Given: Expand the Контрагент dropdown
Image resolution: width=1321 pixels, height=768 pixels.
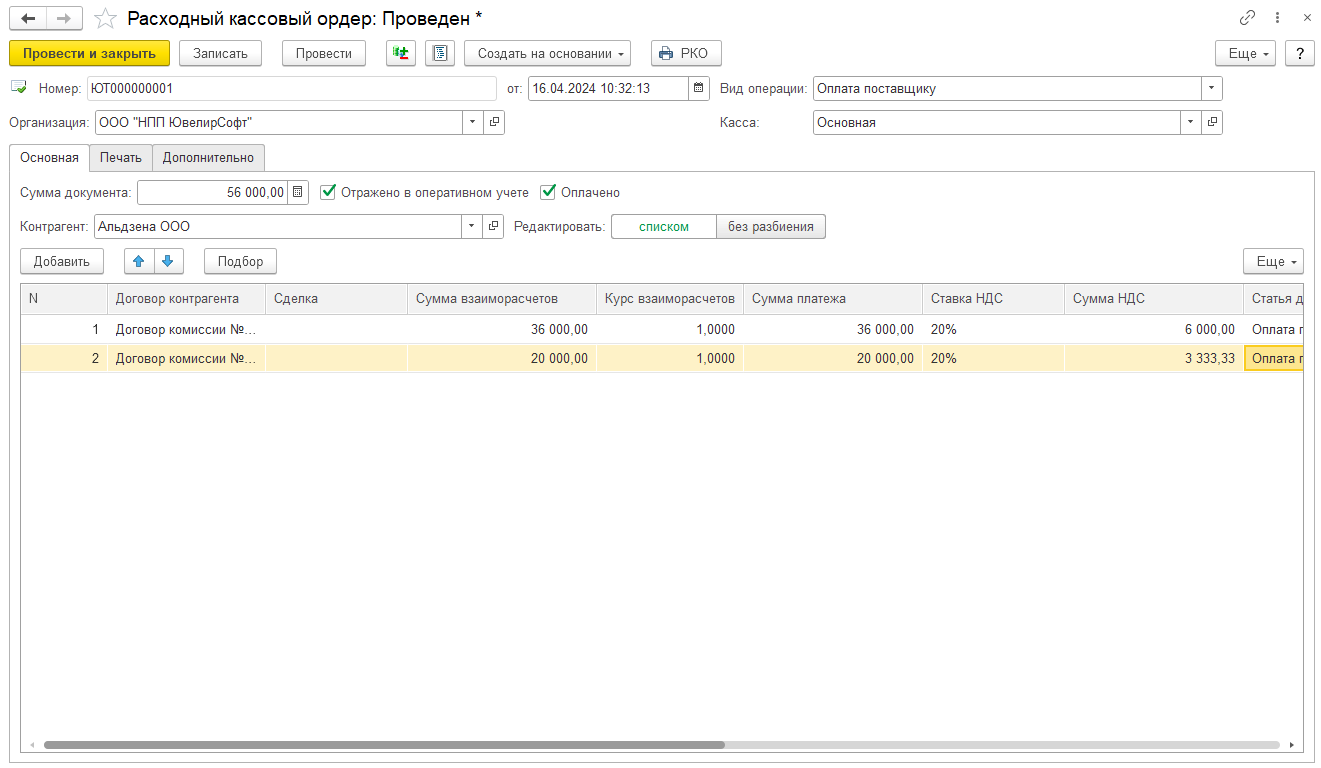Looking at the screenshot, I should point(473,226).
